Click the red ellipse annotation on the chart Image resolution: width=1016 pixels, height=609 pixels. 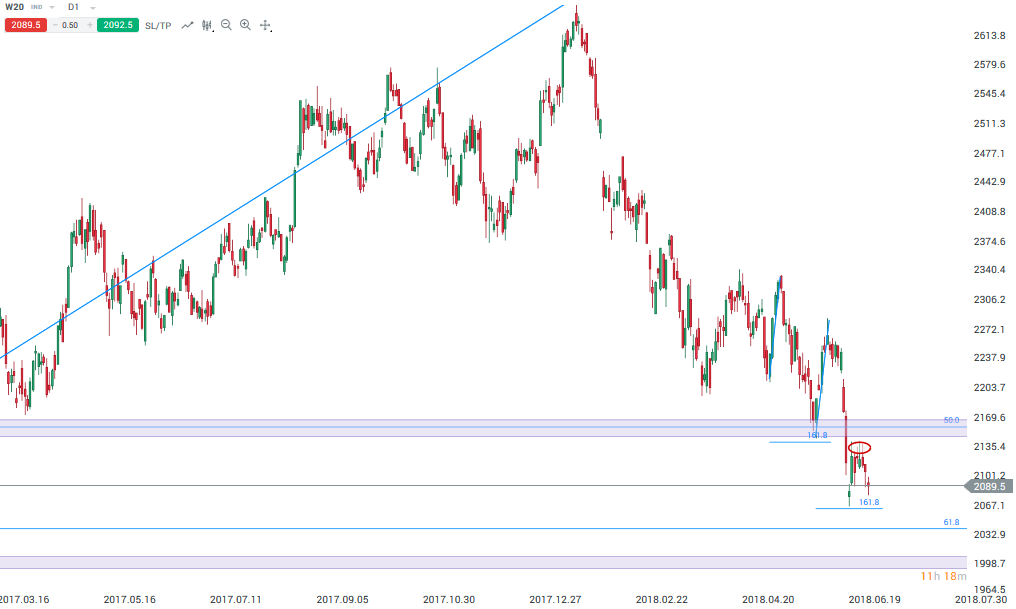pyautogui.click(x=859, y=446)
